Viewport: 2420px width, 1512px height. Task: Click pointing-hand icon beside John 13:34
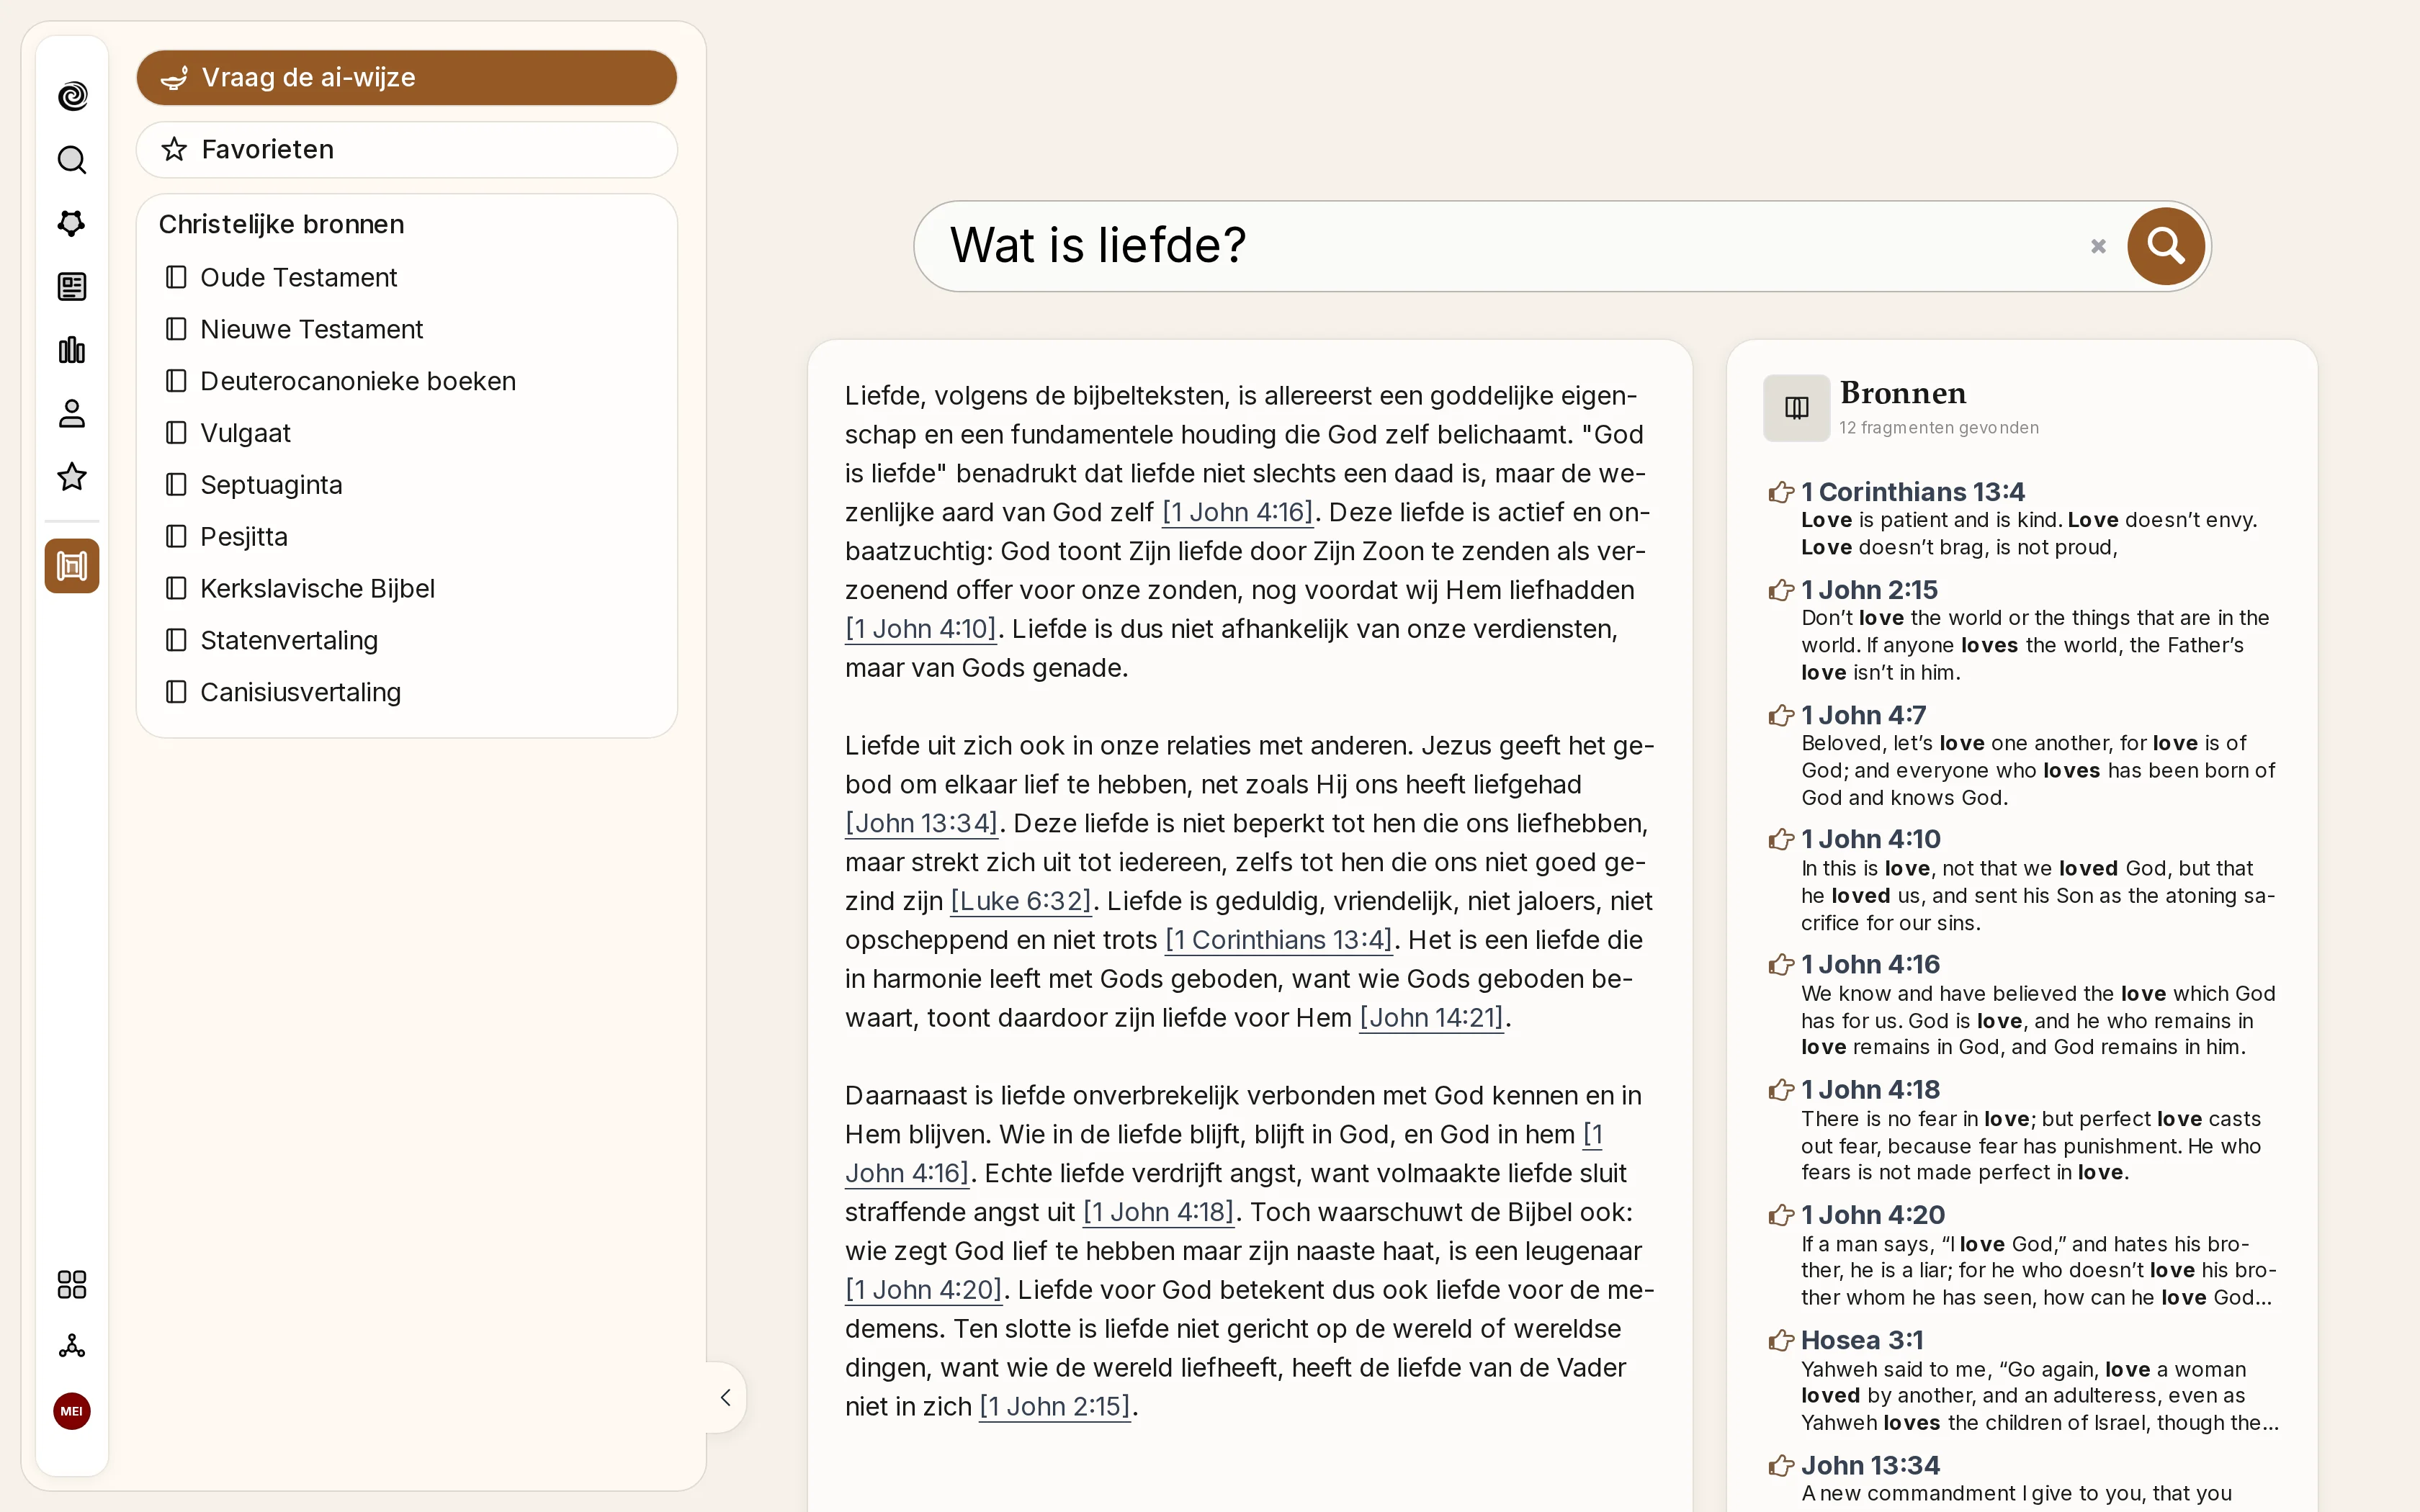click(1781, 1465)
